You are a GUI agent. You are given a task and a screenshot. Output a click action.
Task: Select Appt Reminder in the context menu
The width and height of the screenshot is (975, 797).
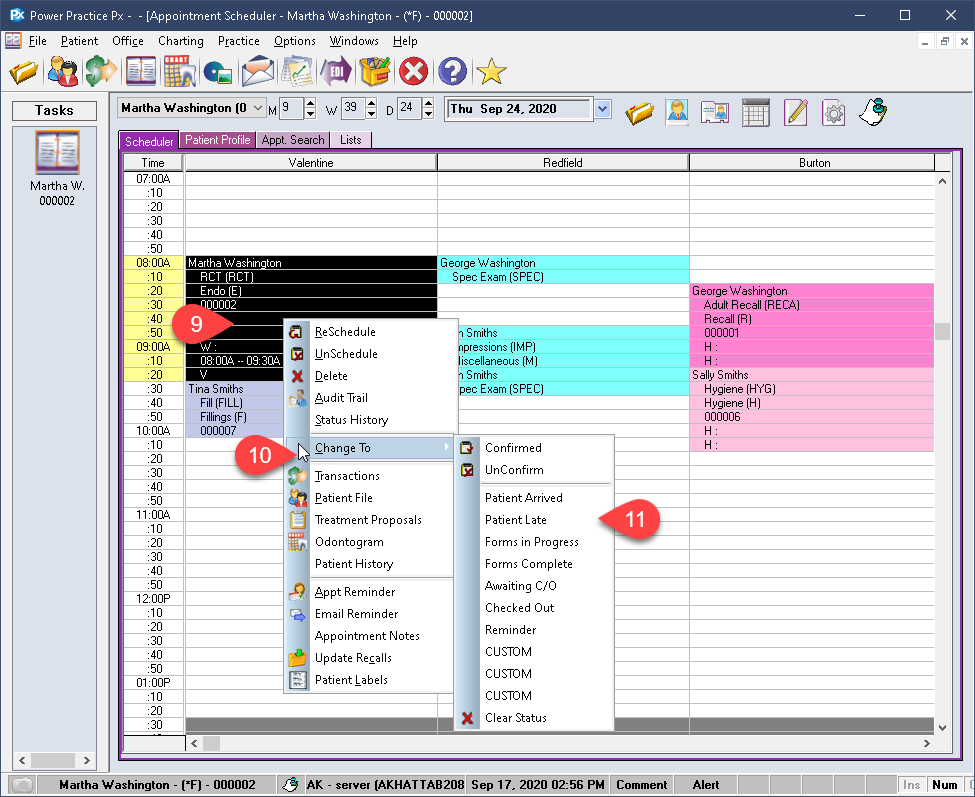pyautogui.click(x=355, y=592)
